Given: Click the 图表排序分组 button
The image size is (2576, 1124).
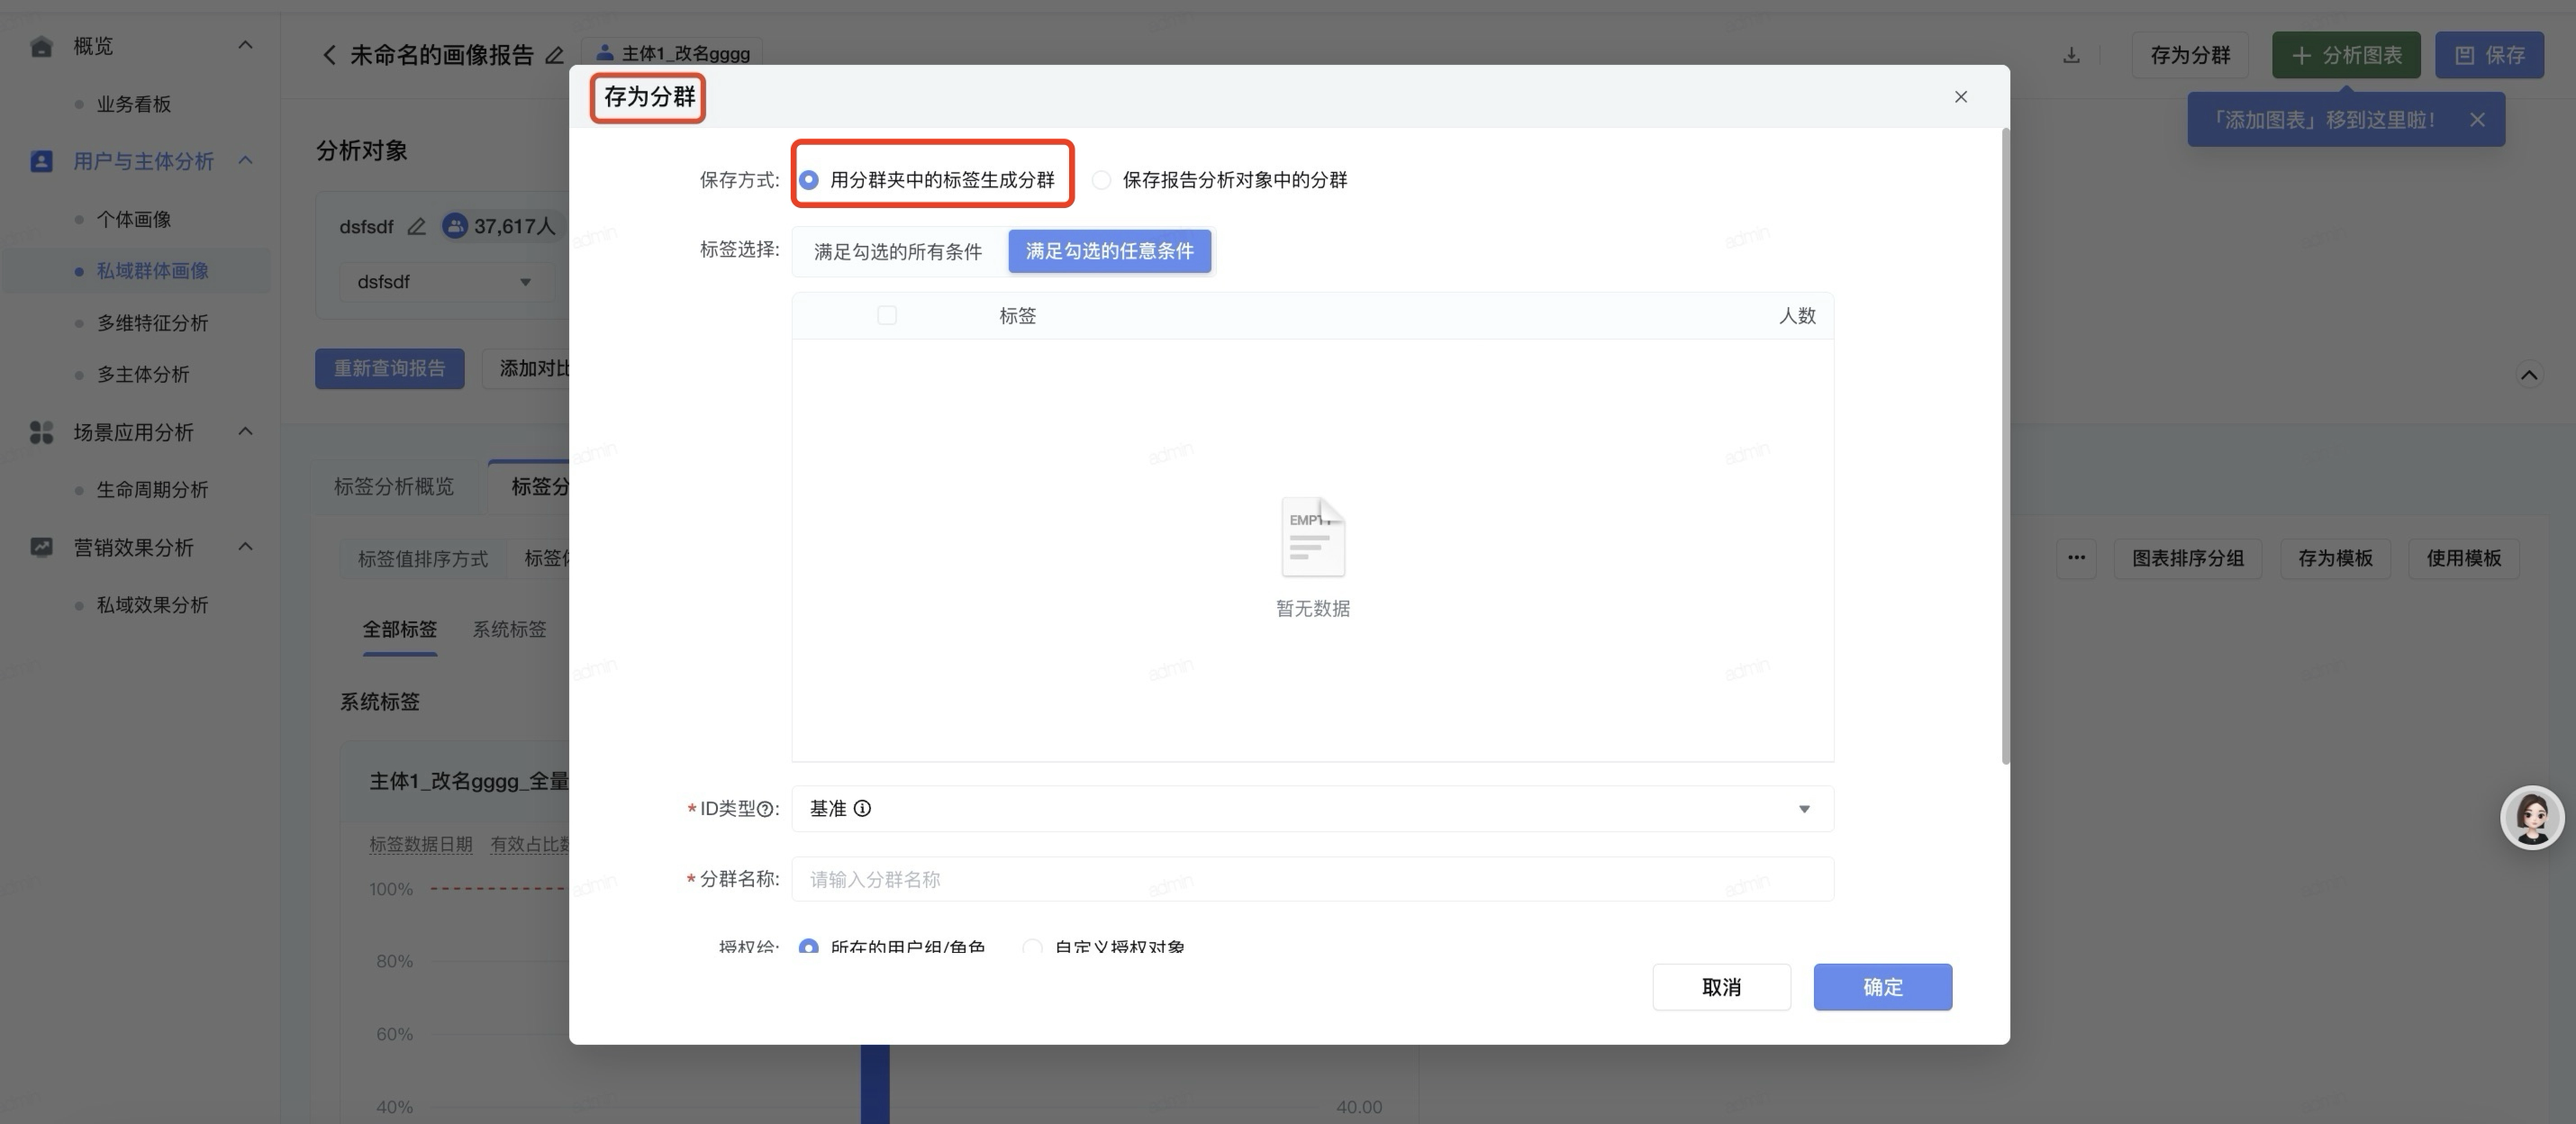Looking at the screenshot, I should click(2187, 558).
